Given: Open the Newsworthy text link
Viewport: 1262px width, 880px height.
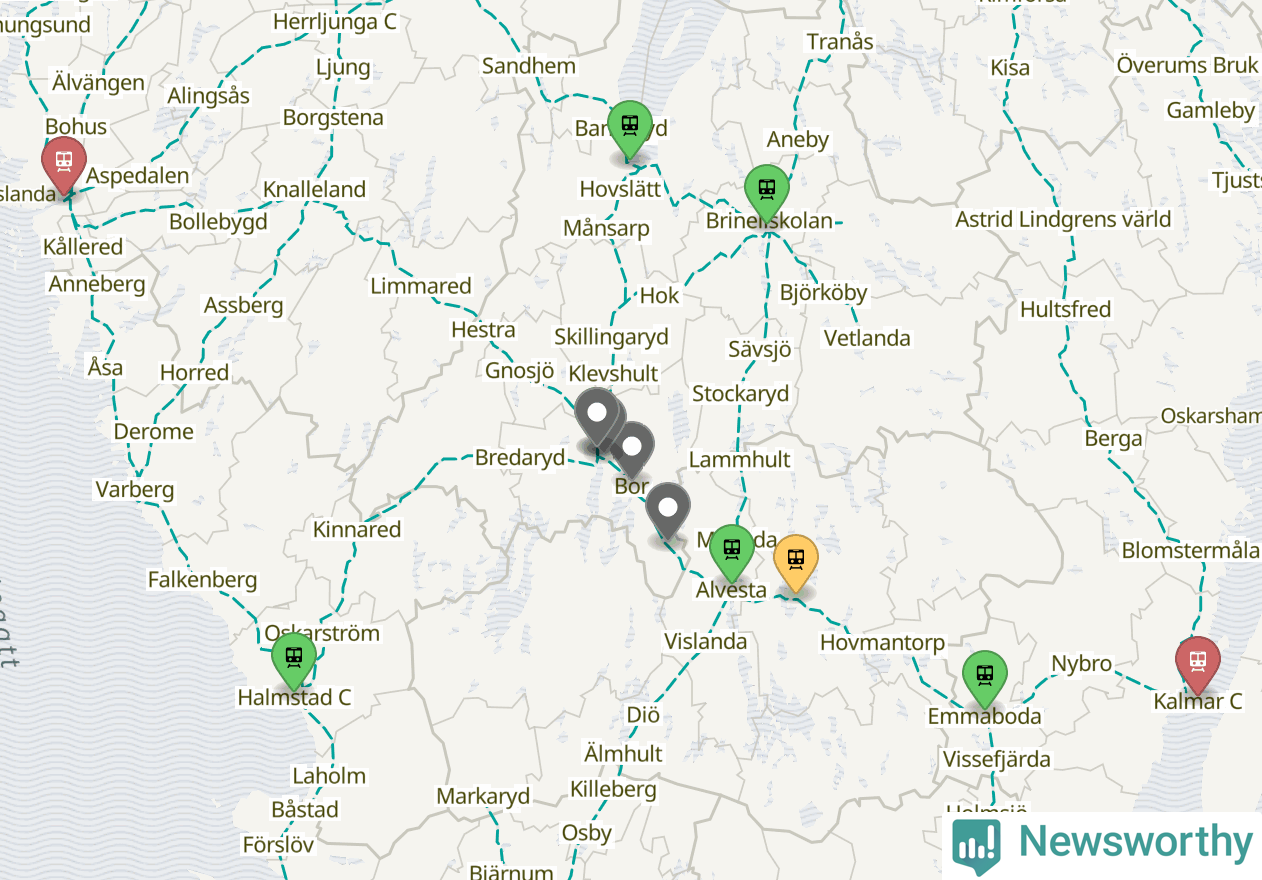Looking at the screenshot, I should point(1135,842).
